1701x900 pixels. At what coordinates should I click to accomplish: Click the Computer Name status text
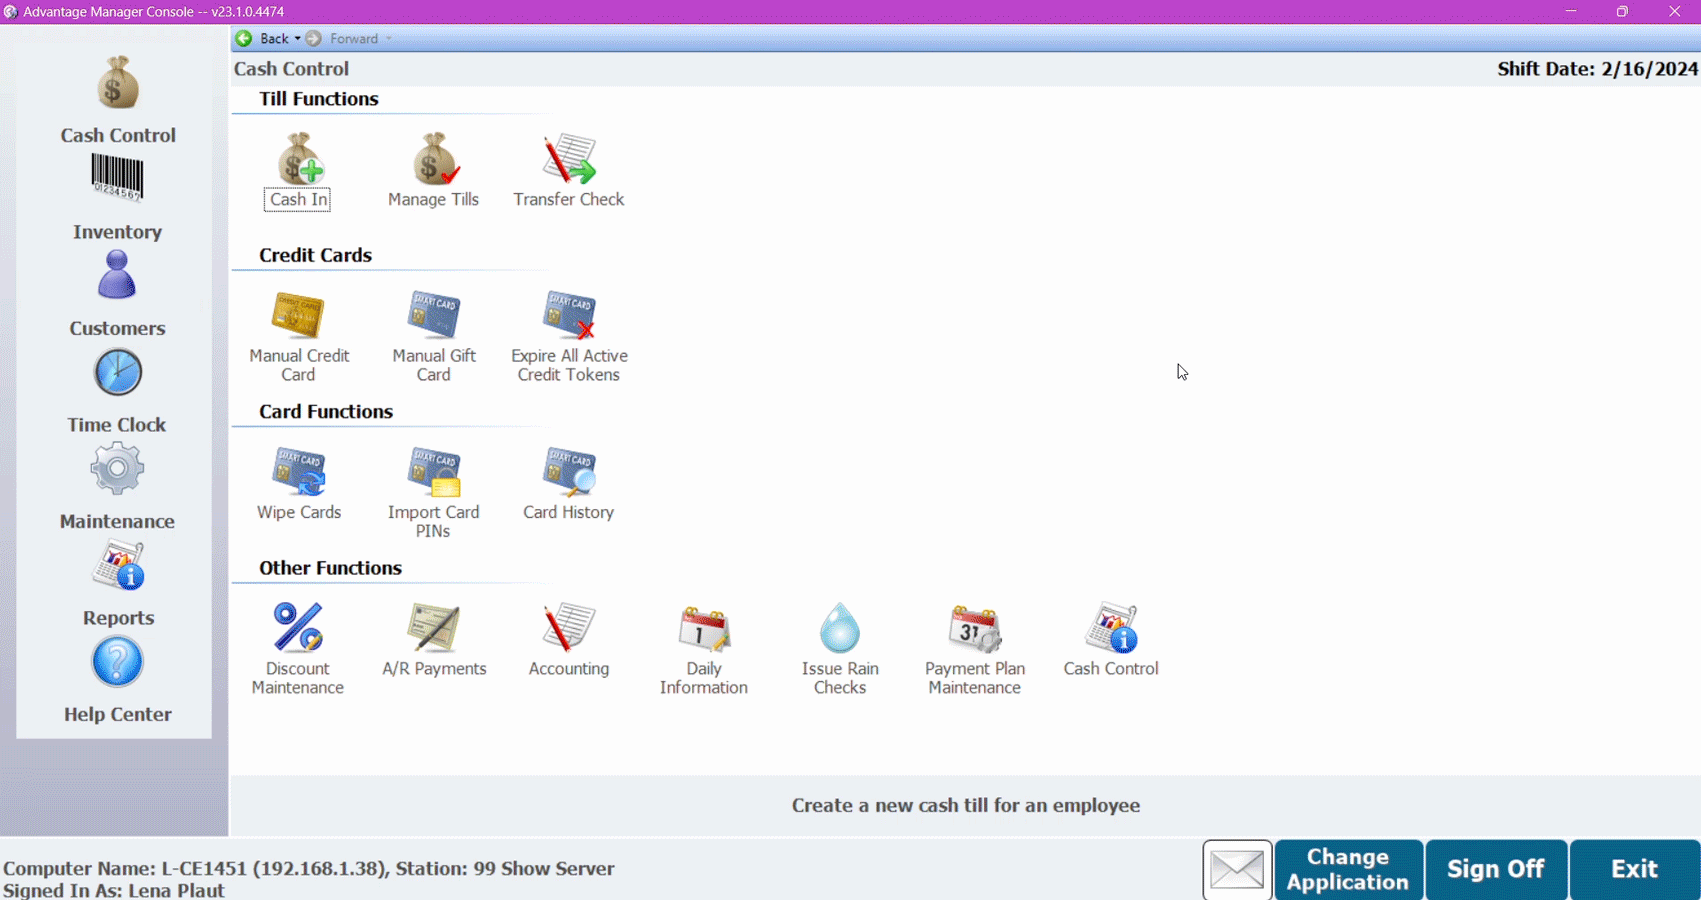[x=309, y=868]
